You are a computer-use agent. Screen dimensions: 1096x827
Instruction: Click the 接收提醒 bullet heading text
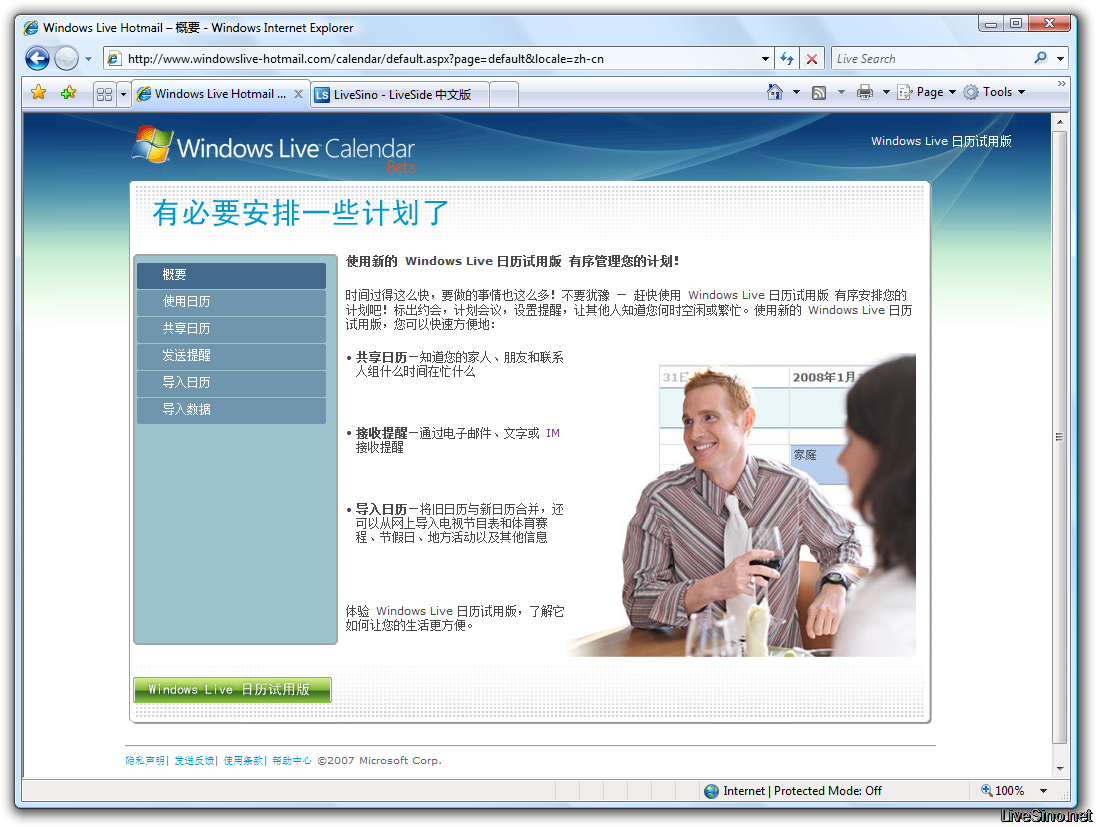click(x=381, y=433)
